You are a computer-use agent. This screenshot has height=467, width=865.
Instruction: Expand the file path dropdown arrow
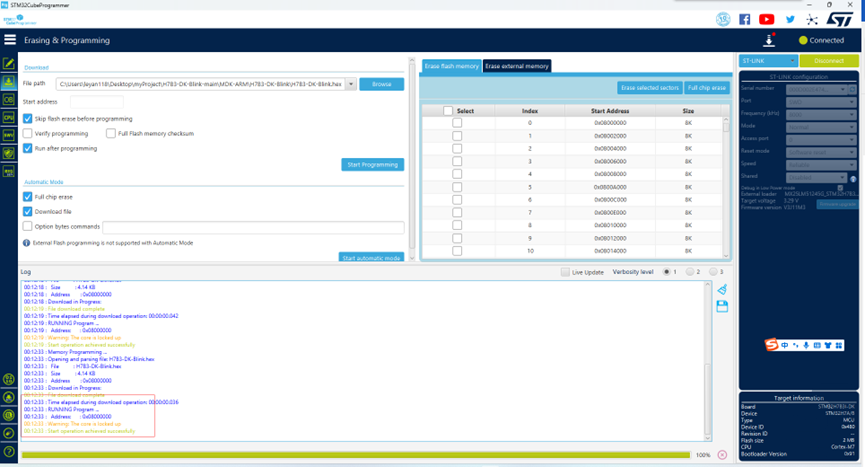pos(351,84)
